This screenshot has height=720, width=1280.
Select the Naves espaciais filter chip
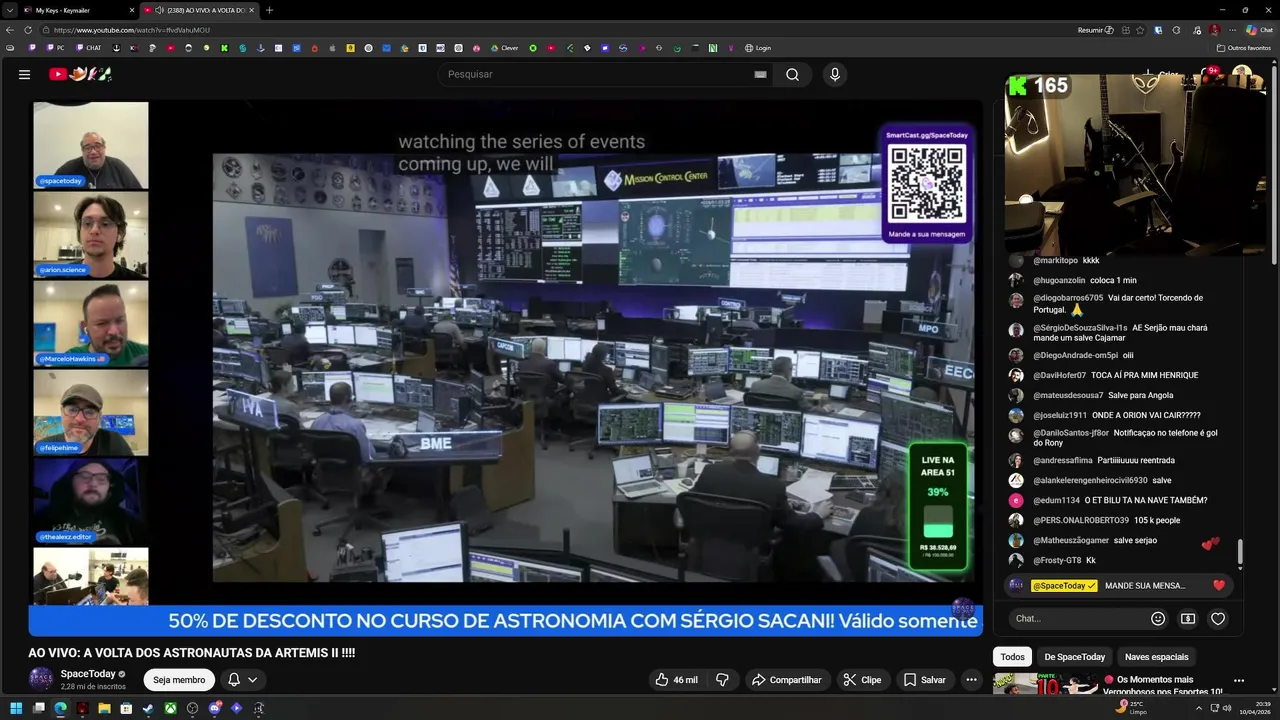1157,657
